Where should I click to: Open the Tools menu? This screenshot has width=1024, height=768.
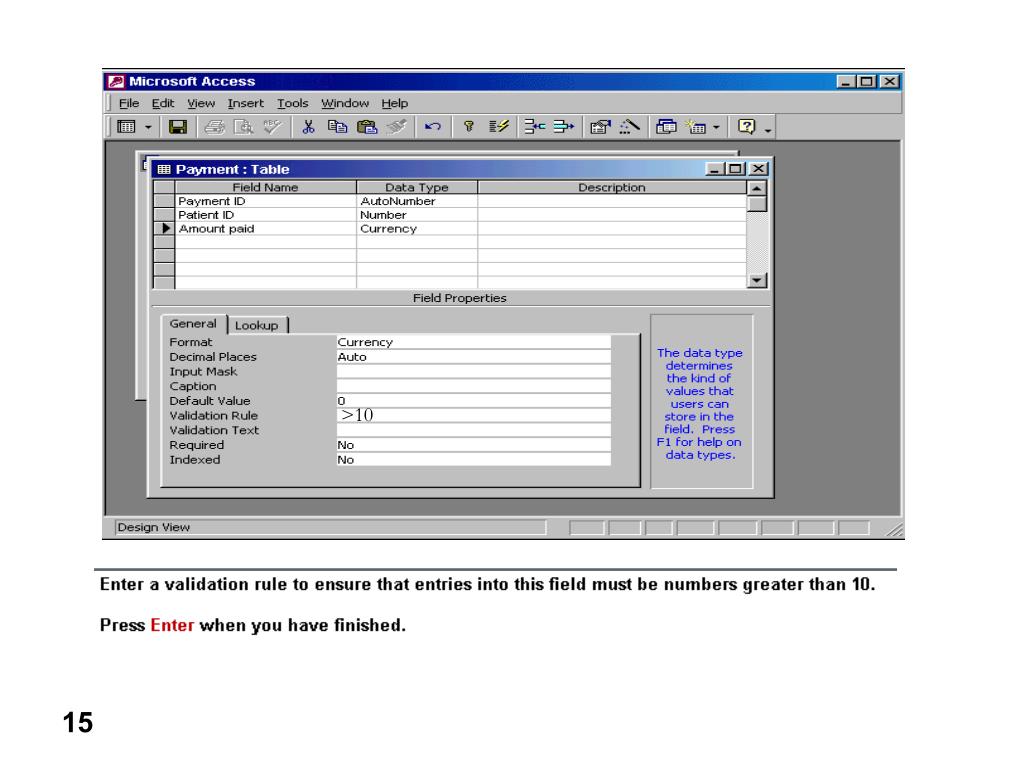(292, 103)
